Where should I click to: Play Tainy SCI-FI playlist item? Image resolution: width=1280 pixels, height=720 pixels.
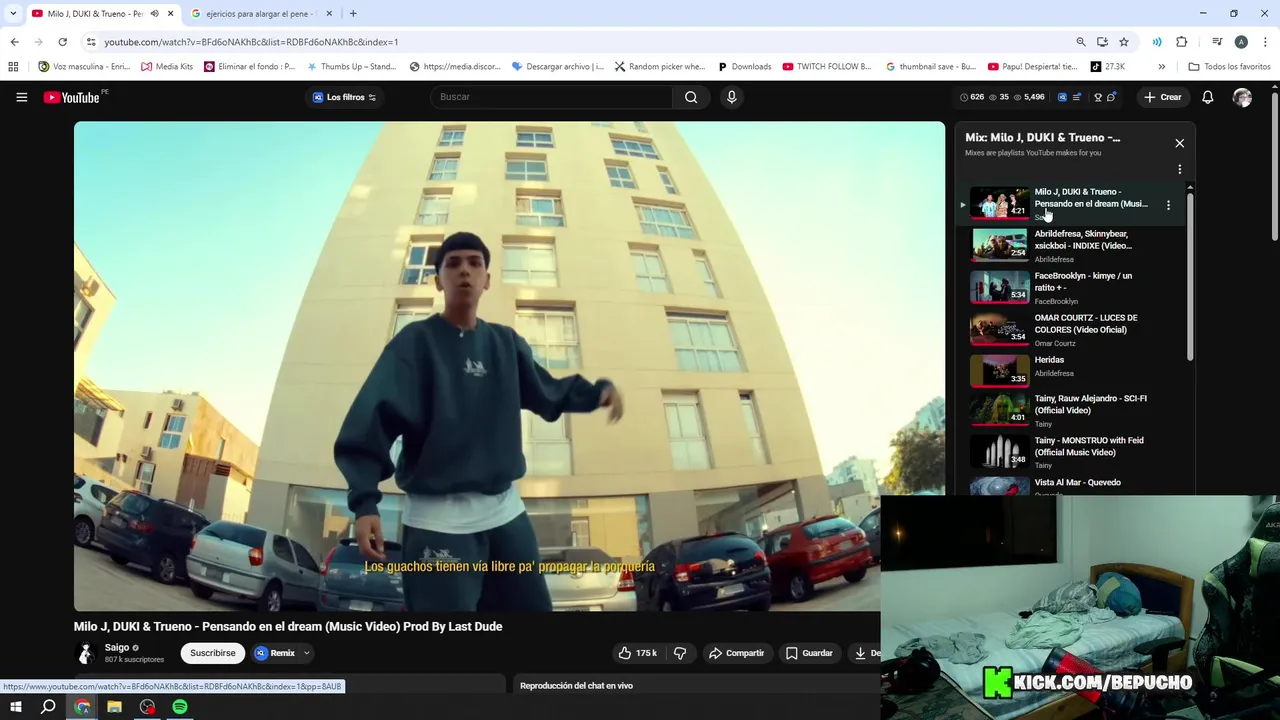pos(1070,410)
